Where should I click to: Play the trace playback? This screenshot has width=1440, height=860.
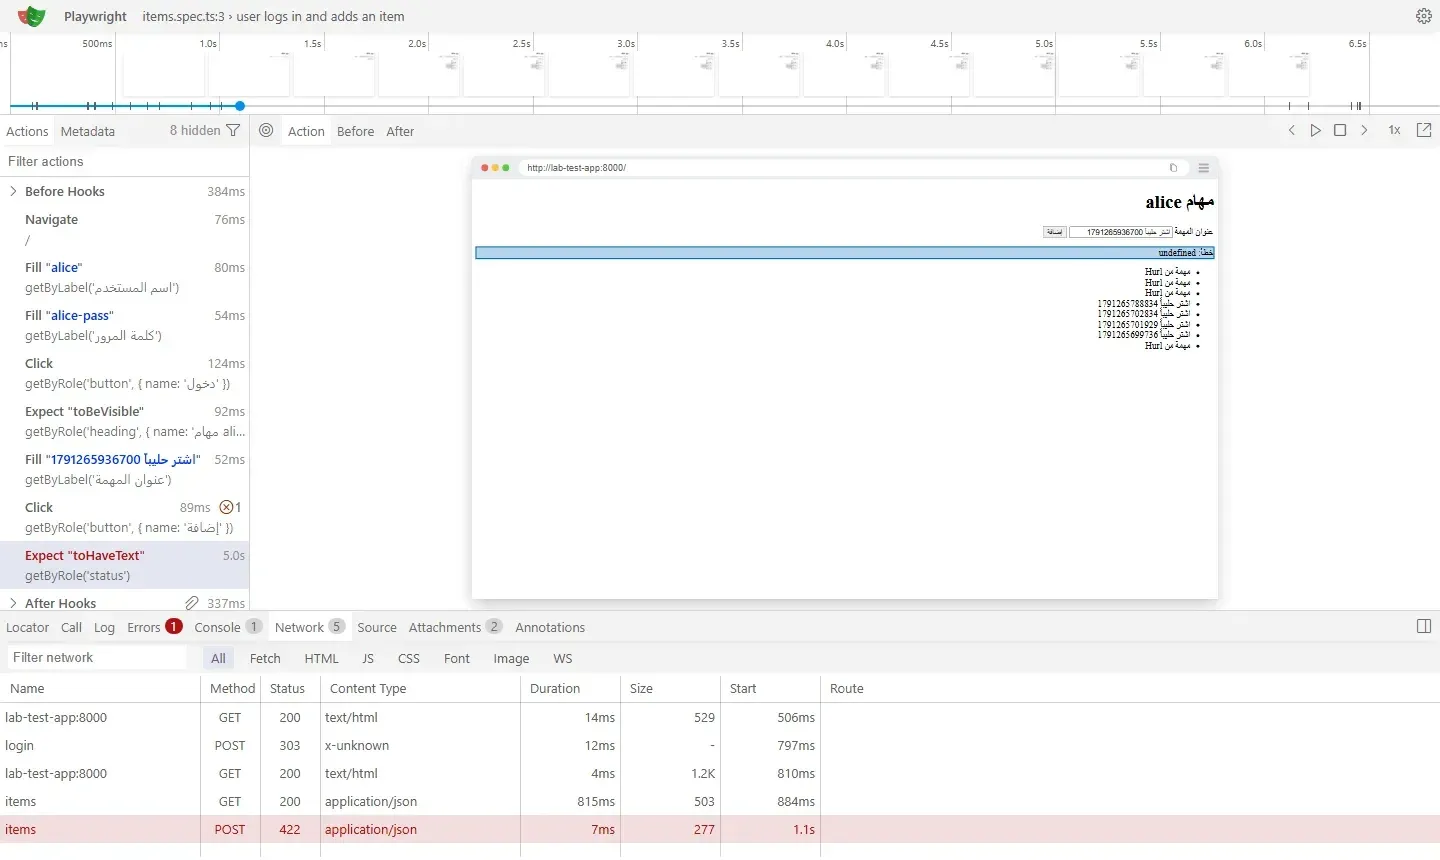click(x=1316, y=130)
